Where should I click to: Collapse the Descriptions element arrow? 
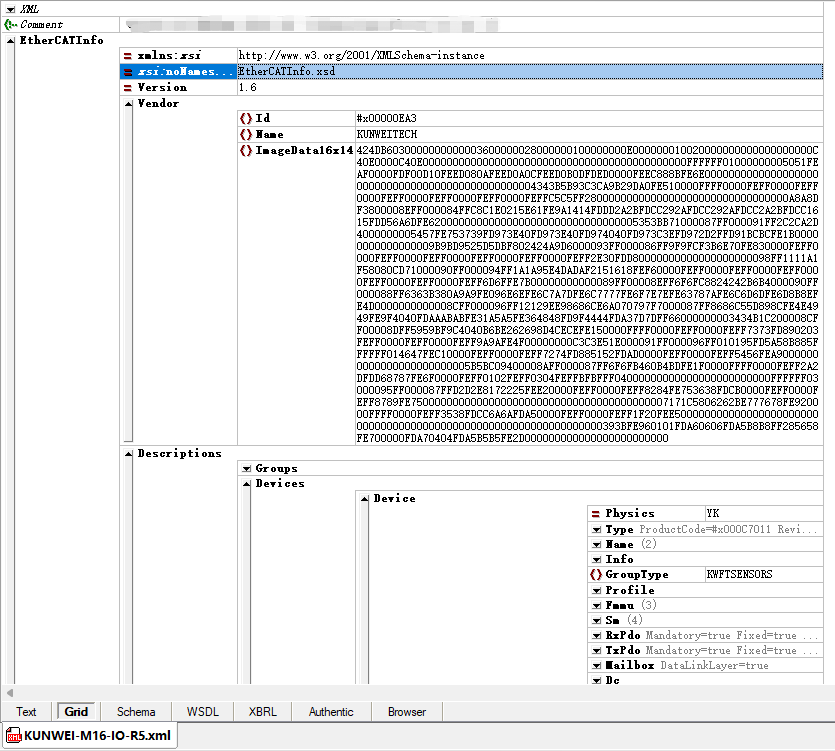pyautogui.click(x=128, y=454)
